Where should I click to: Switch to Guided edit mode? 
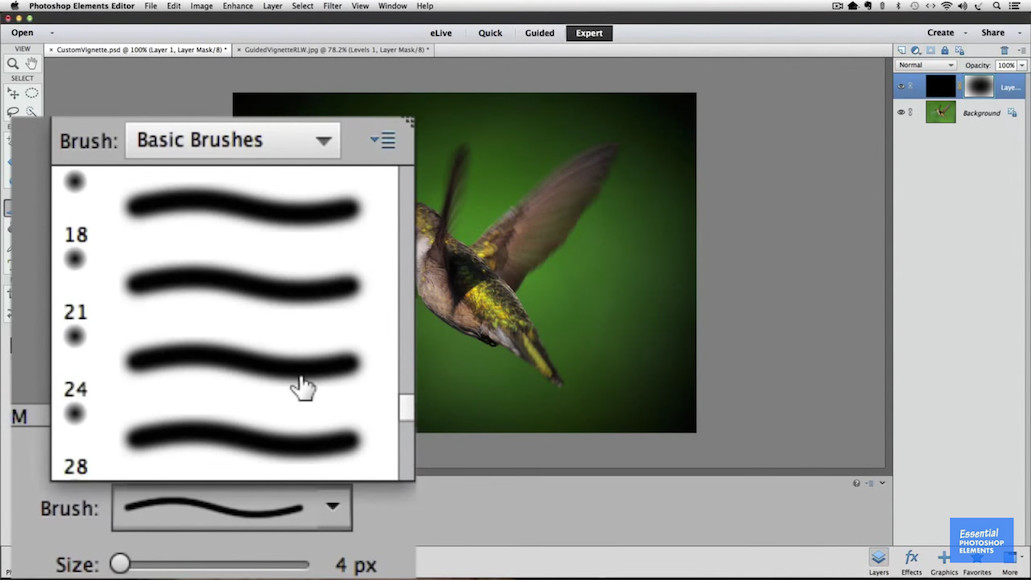[539, 33]
